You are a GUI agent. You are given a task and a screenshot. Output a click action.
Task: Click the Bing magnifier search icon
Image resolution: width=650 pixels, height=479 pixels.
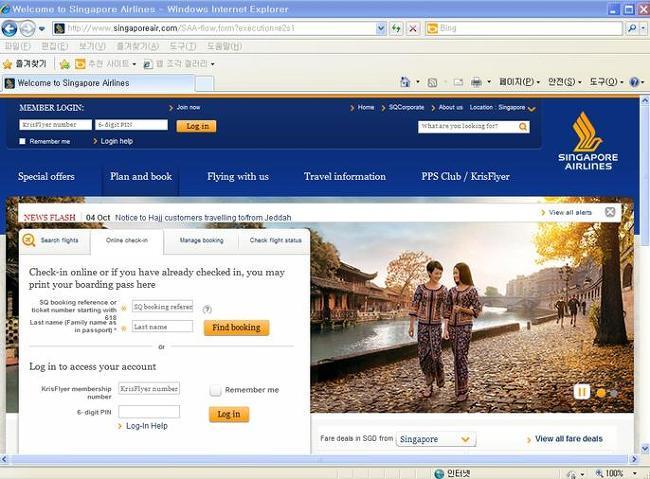click(x=632, y=28)
